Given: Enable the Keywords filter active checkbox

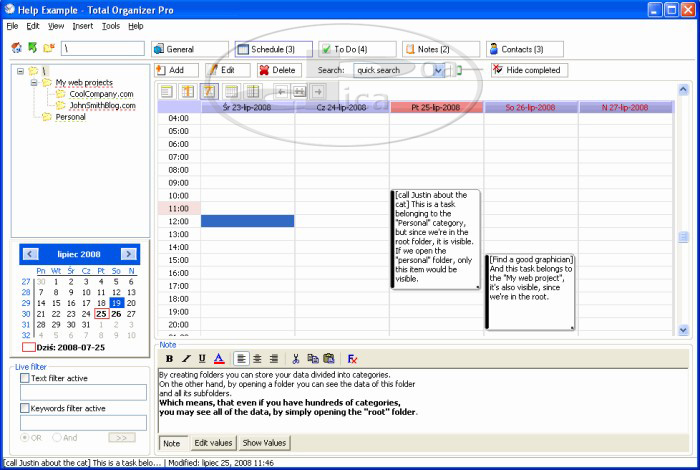Looking at the screenshot, I should coord(26,408).
